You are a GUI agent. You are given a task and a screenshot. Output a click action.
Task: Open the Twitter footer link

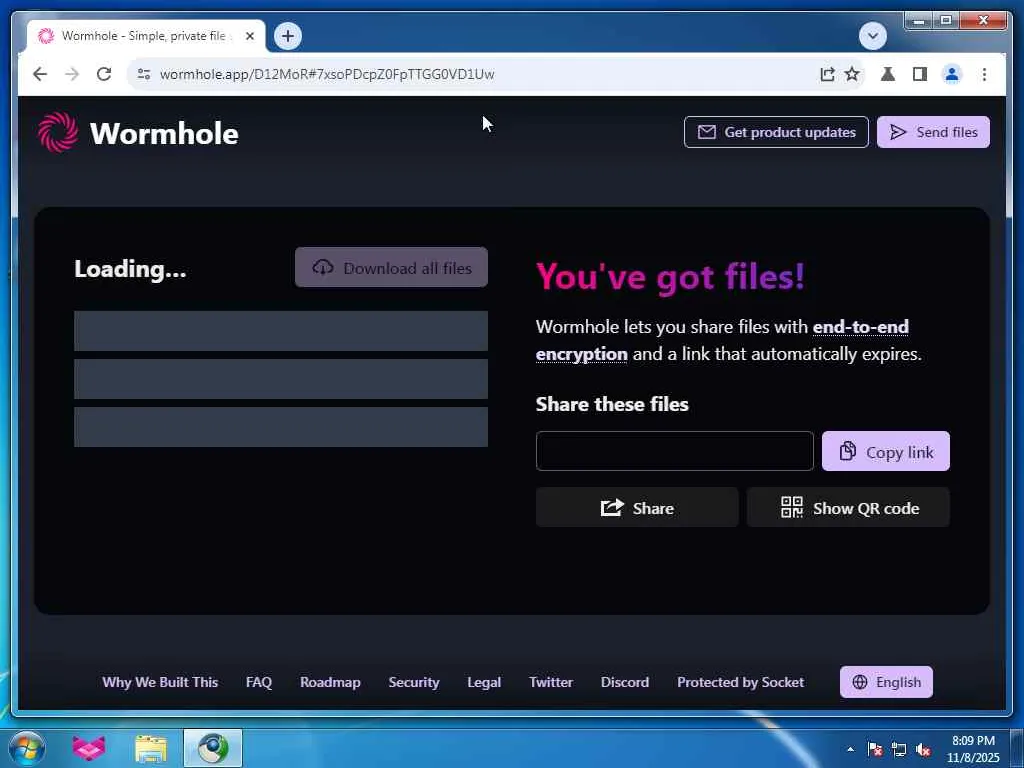[551, 682]
